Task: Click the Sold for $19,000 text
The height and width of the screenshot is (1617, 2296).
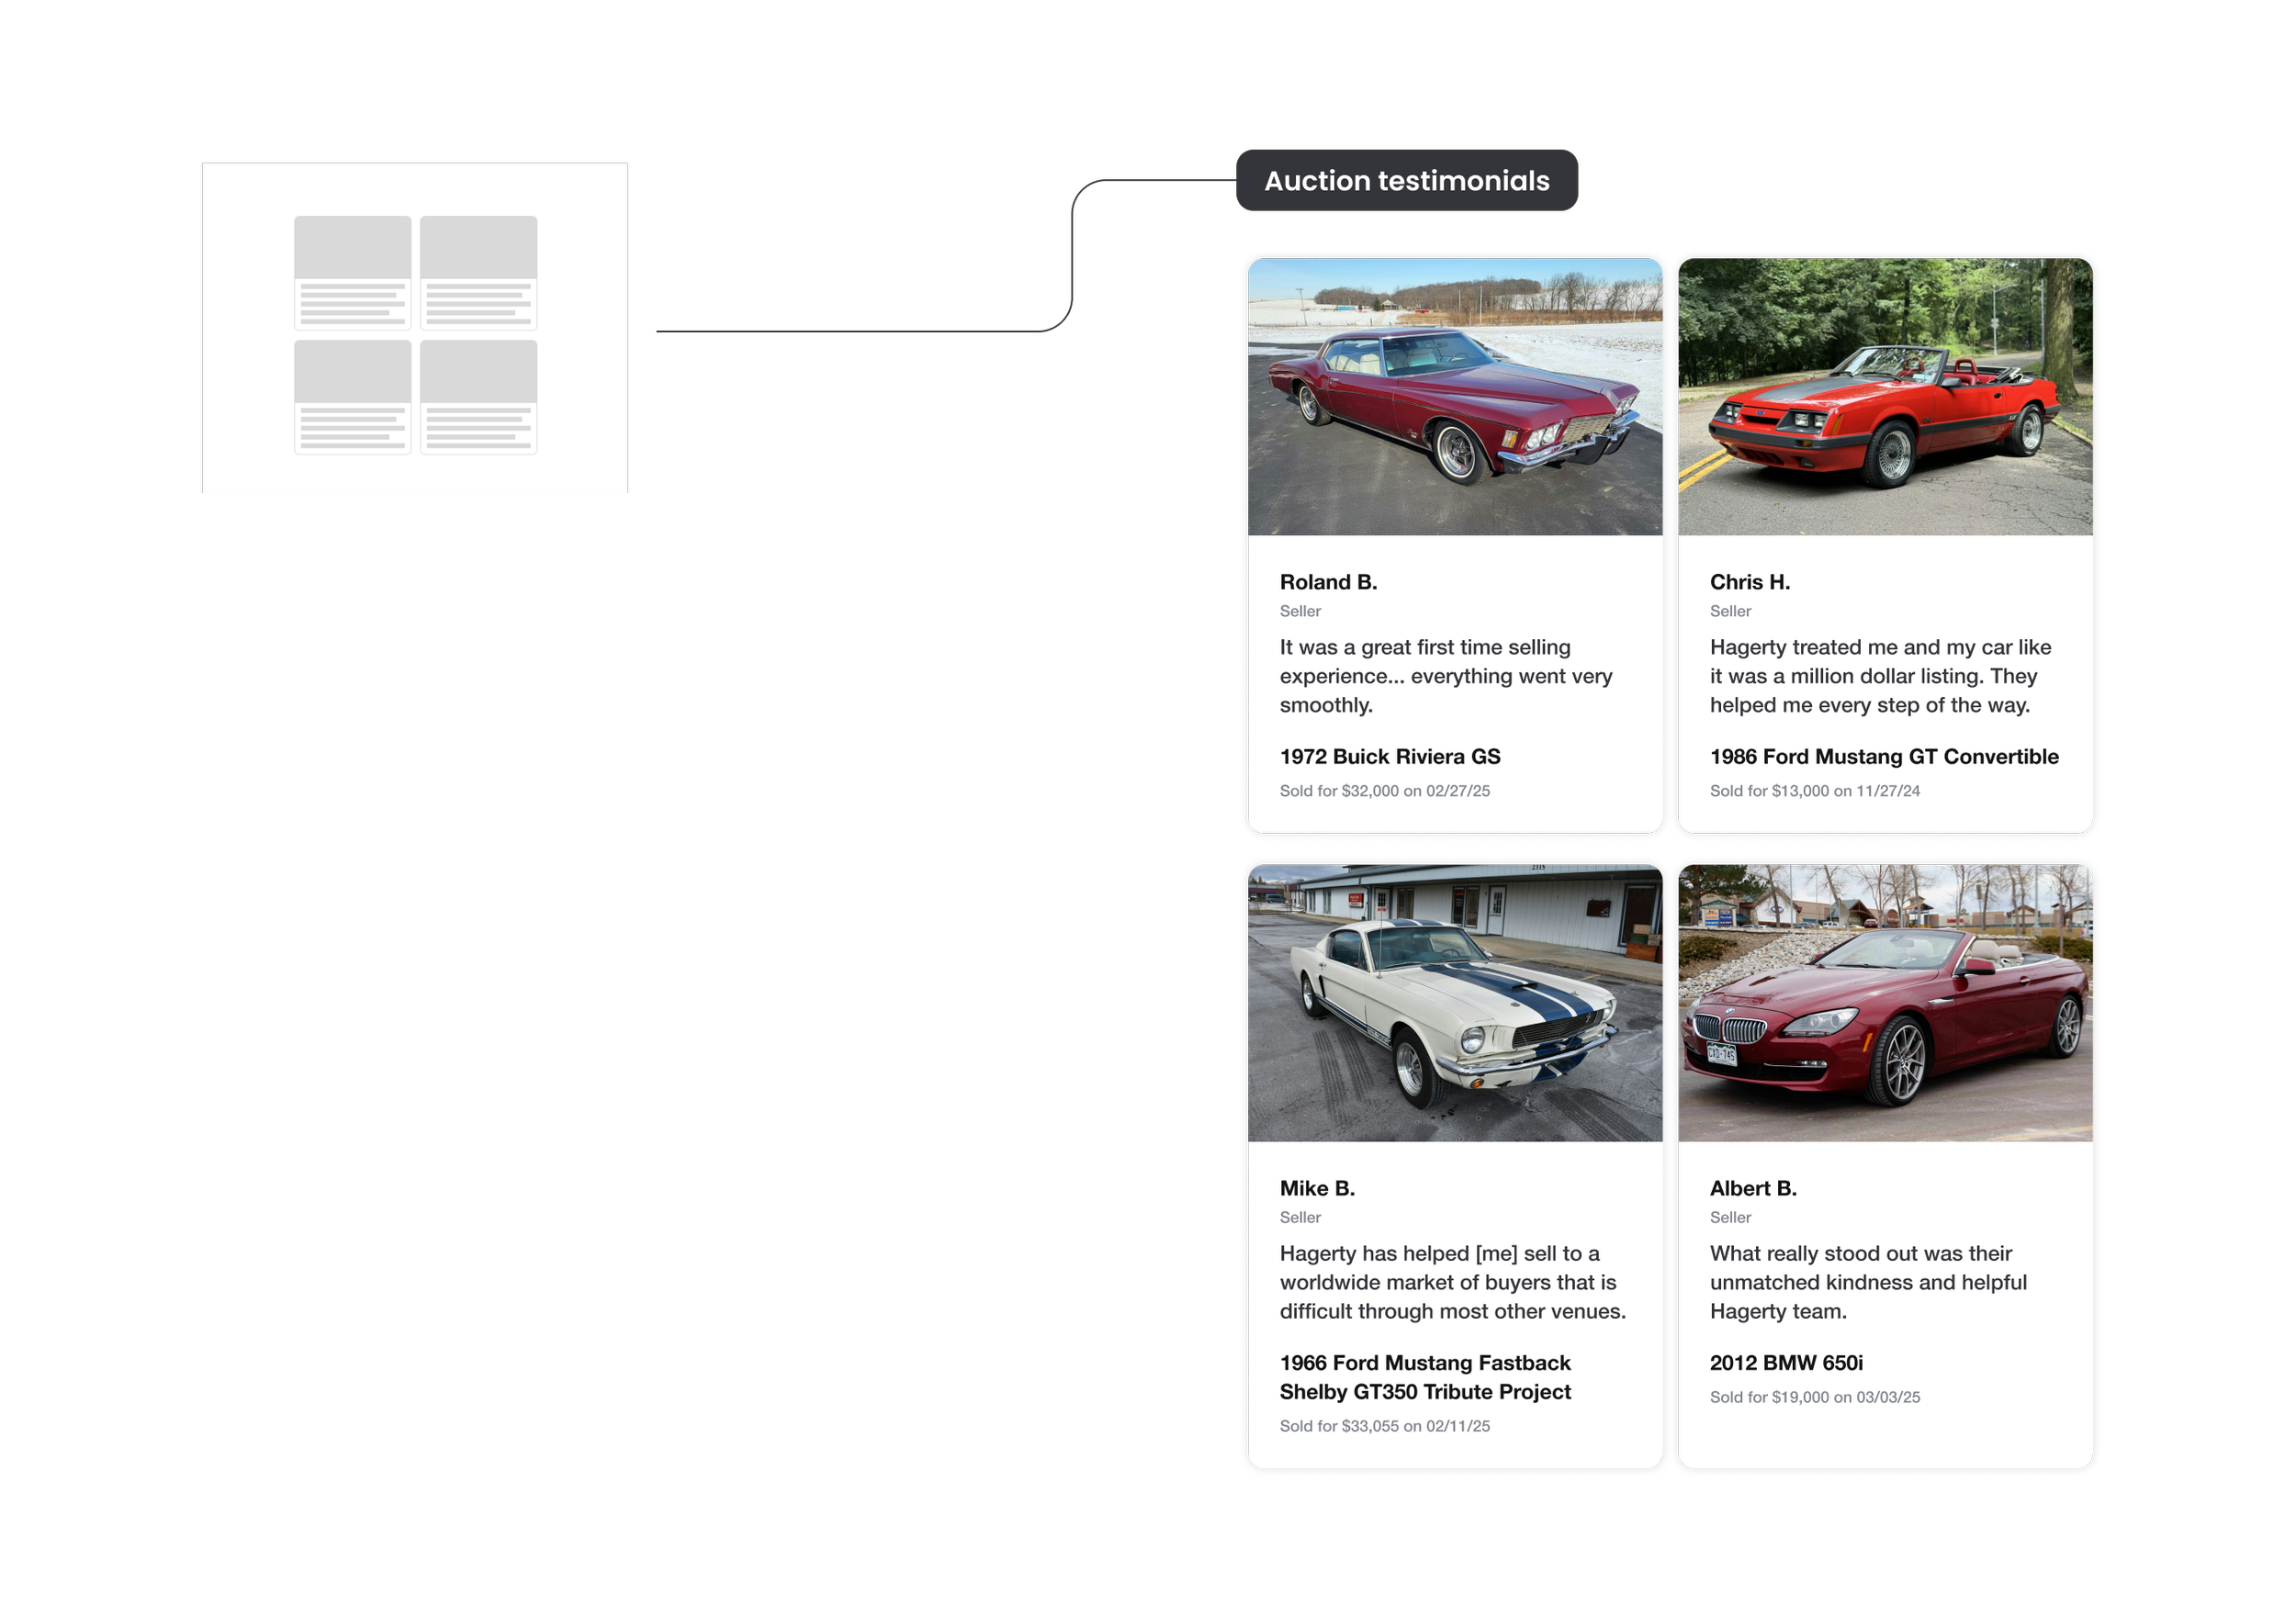Action: coord(1814,1397)
